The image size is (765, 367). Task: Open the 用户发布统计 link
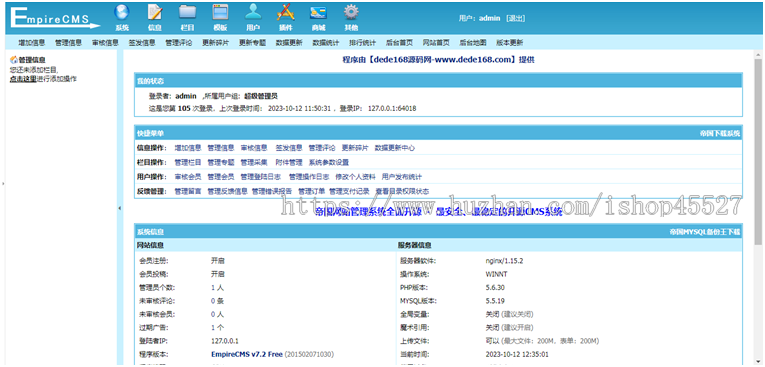(x=402, y=177)
